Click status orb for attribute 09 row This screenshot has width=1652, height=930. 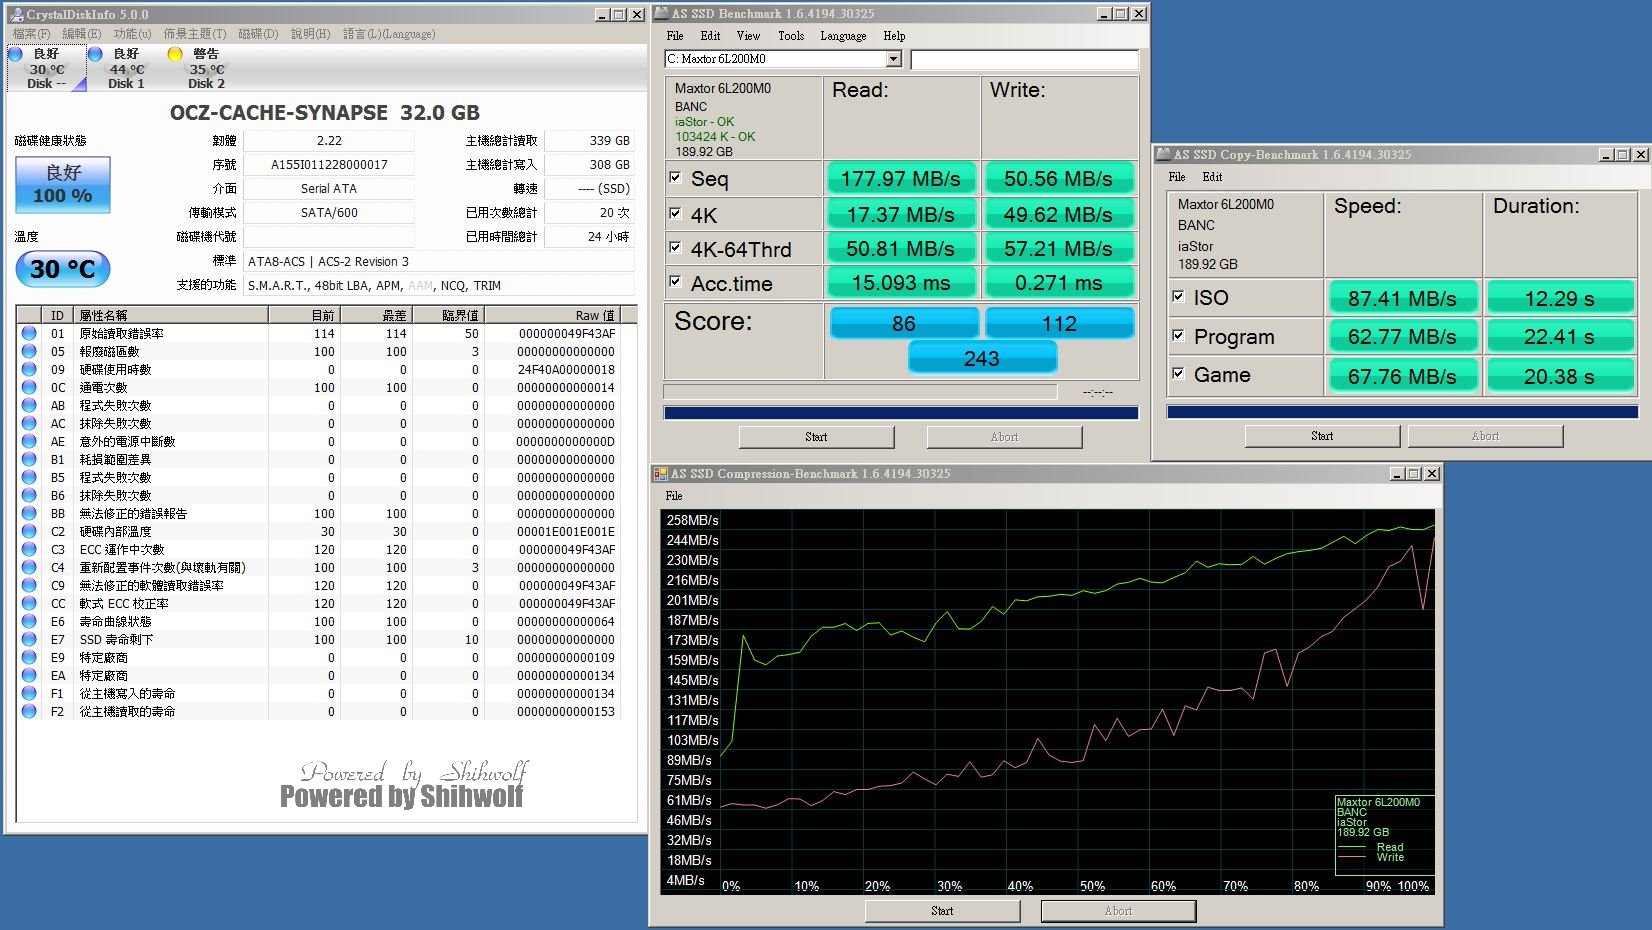tap(29, 369)
